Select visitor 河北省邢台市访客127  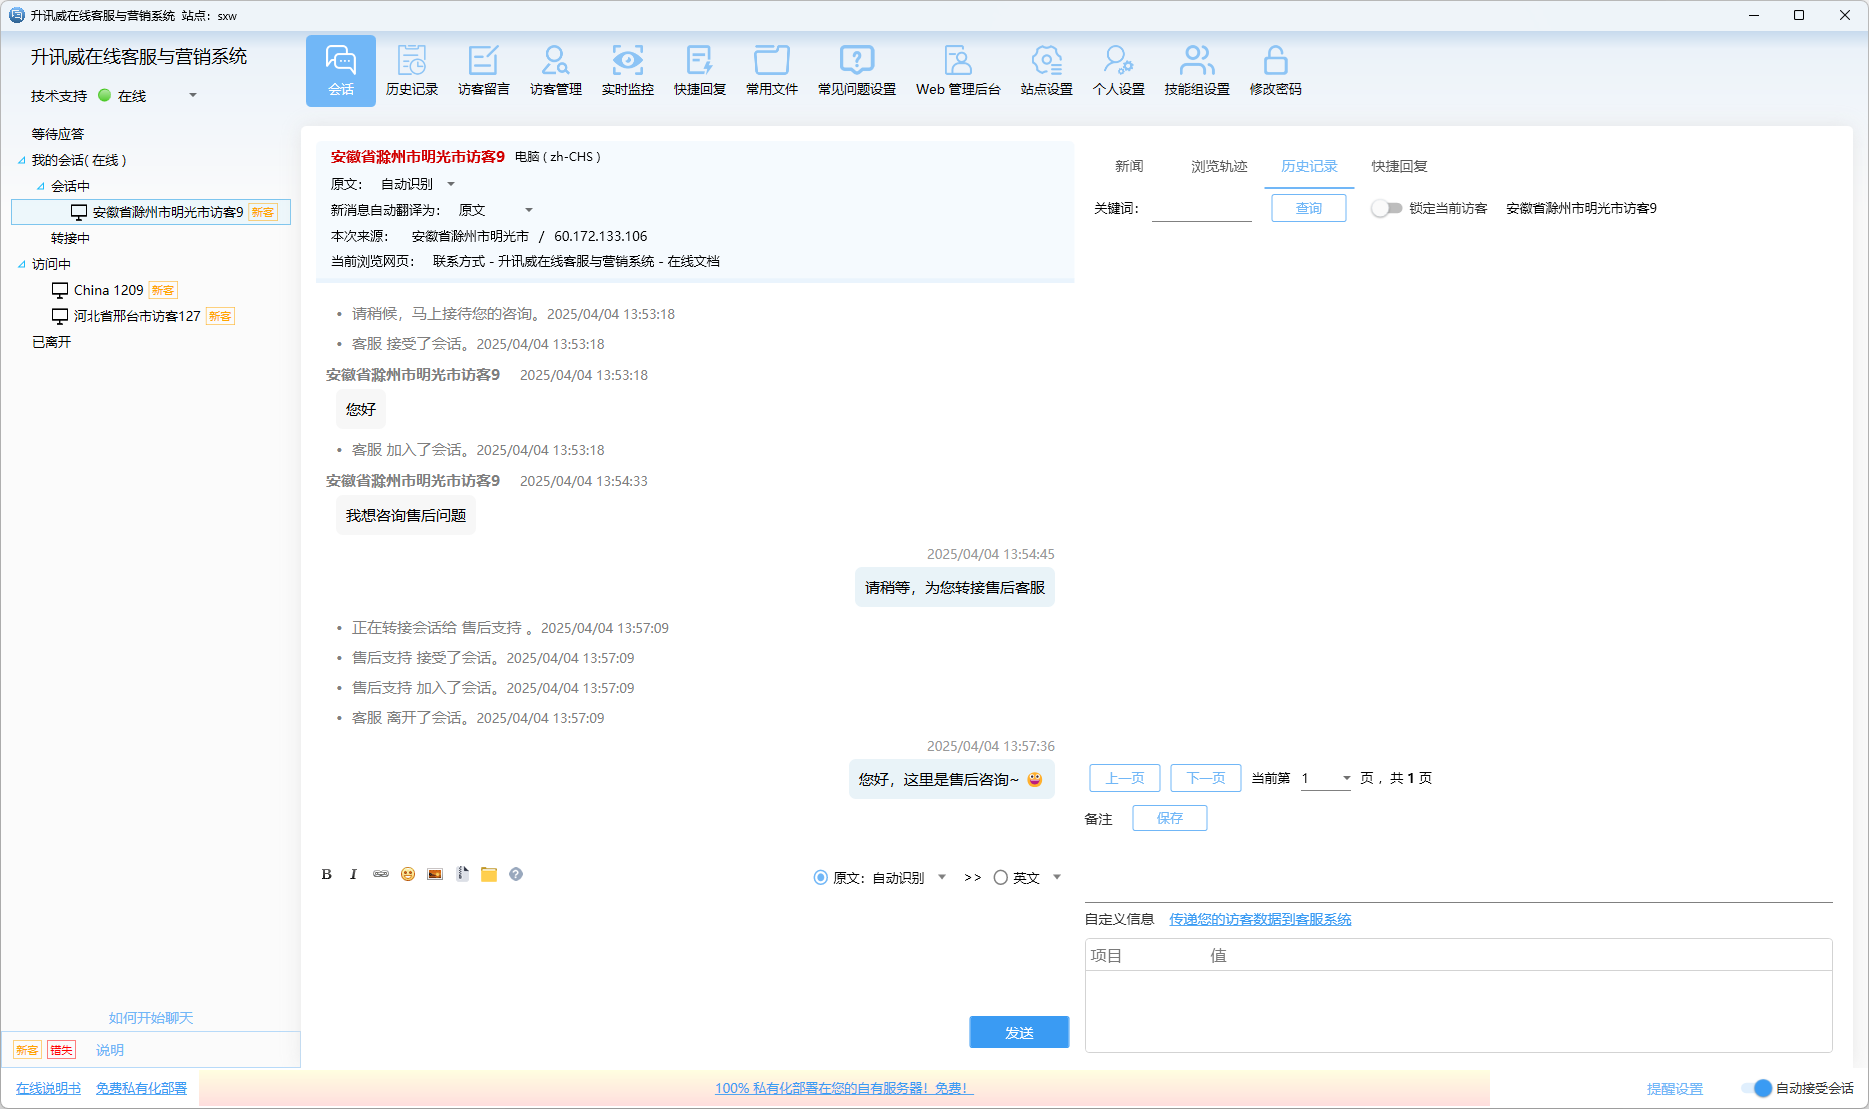(143, 316)
